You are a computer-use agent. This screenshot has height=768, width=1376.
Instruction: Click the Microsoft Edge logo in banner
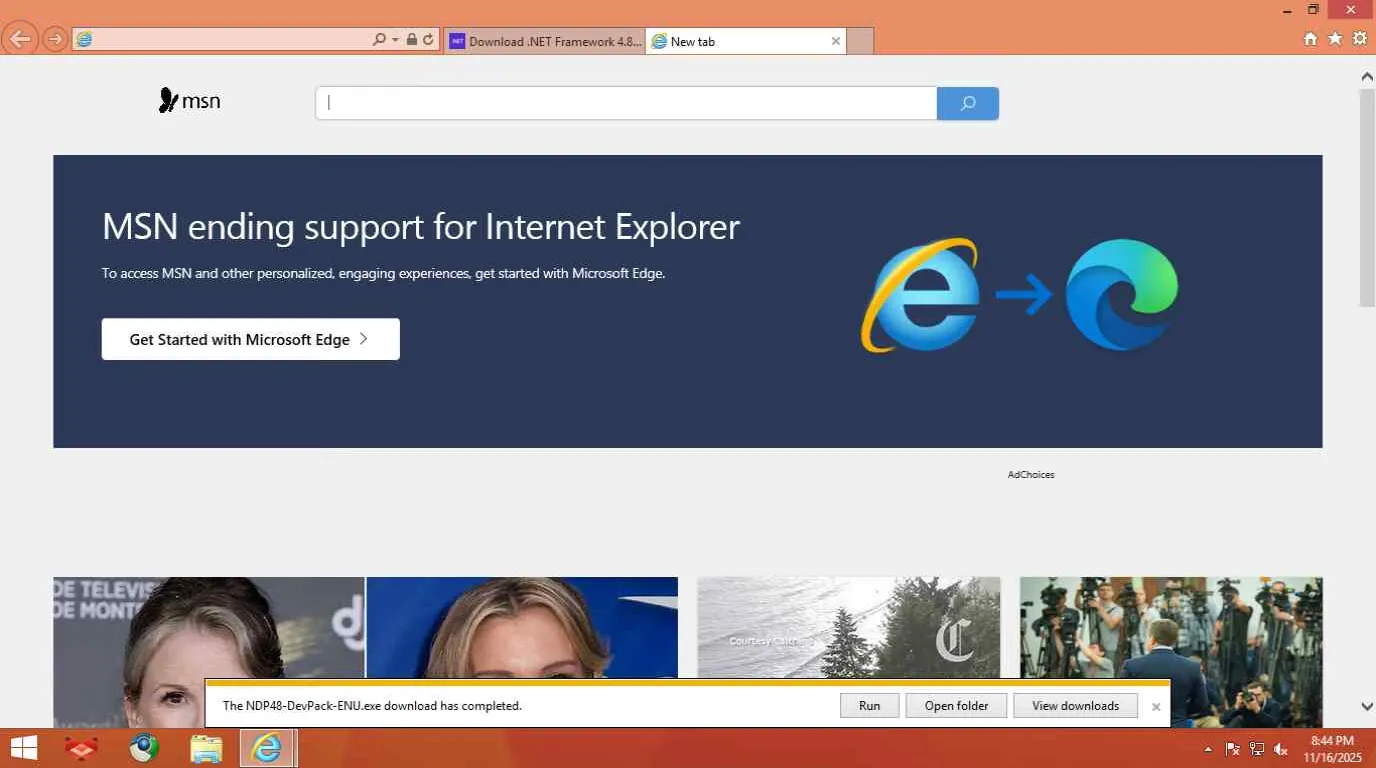click(1122, 295)
